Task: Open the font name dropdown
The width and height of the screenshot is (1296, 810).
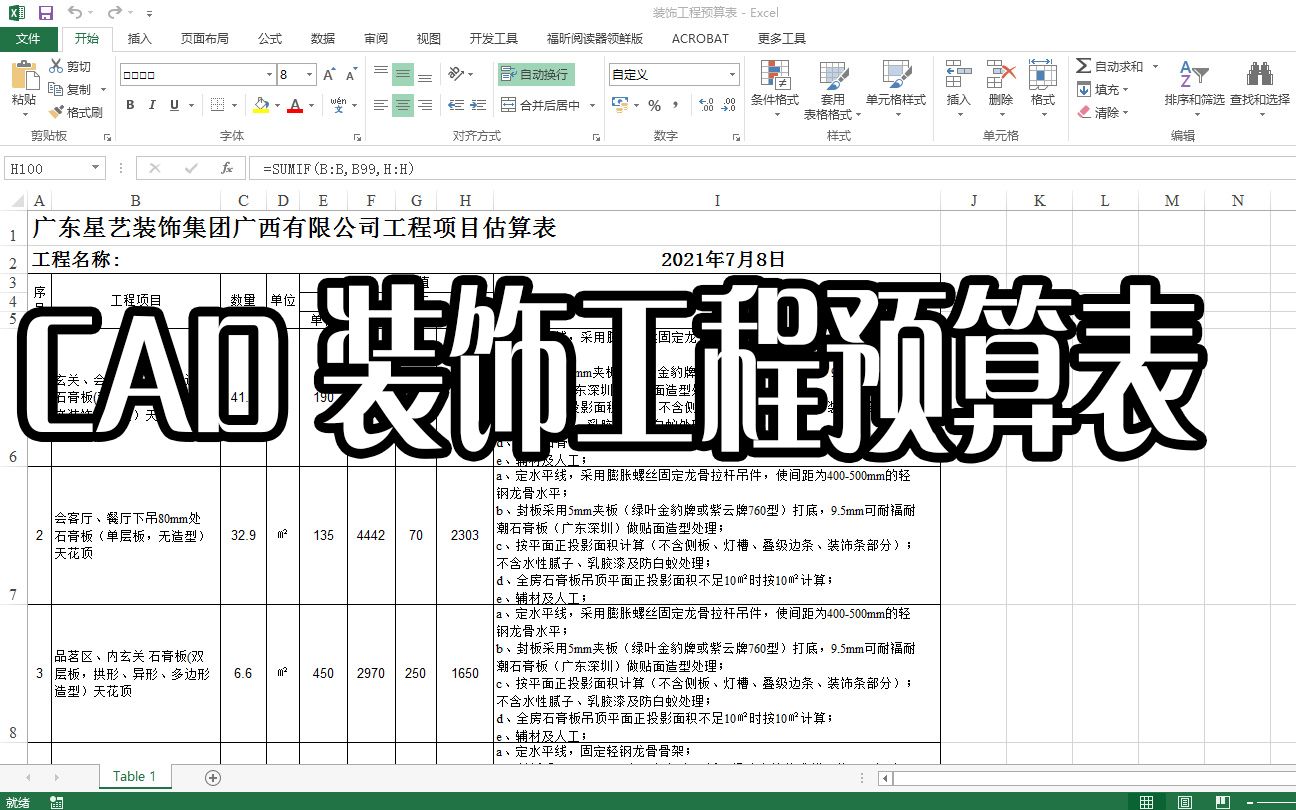Action: (269, 75)
